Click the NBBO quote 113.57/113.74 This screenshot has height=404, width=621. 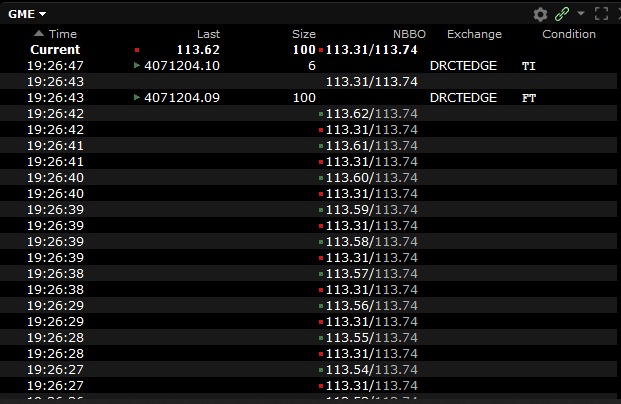tap(371, 274)
